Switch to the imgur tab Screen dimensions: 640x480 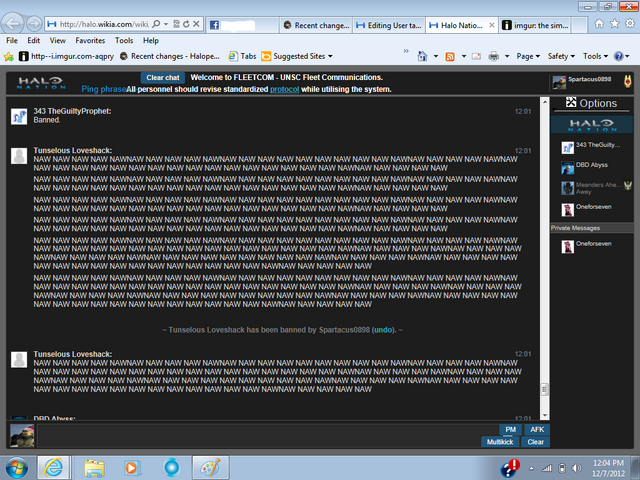535,25
